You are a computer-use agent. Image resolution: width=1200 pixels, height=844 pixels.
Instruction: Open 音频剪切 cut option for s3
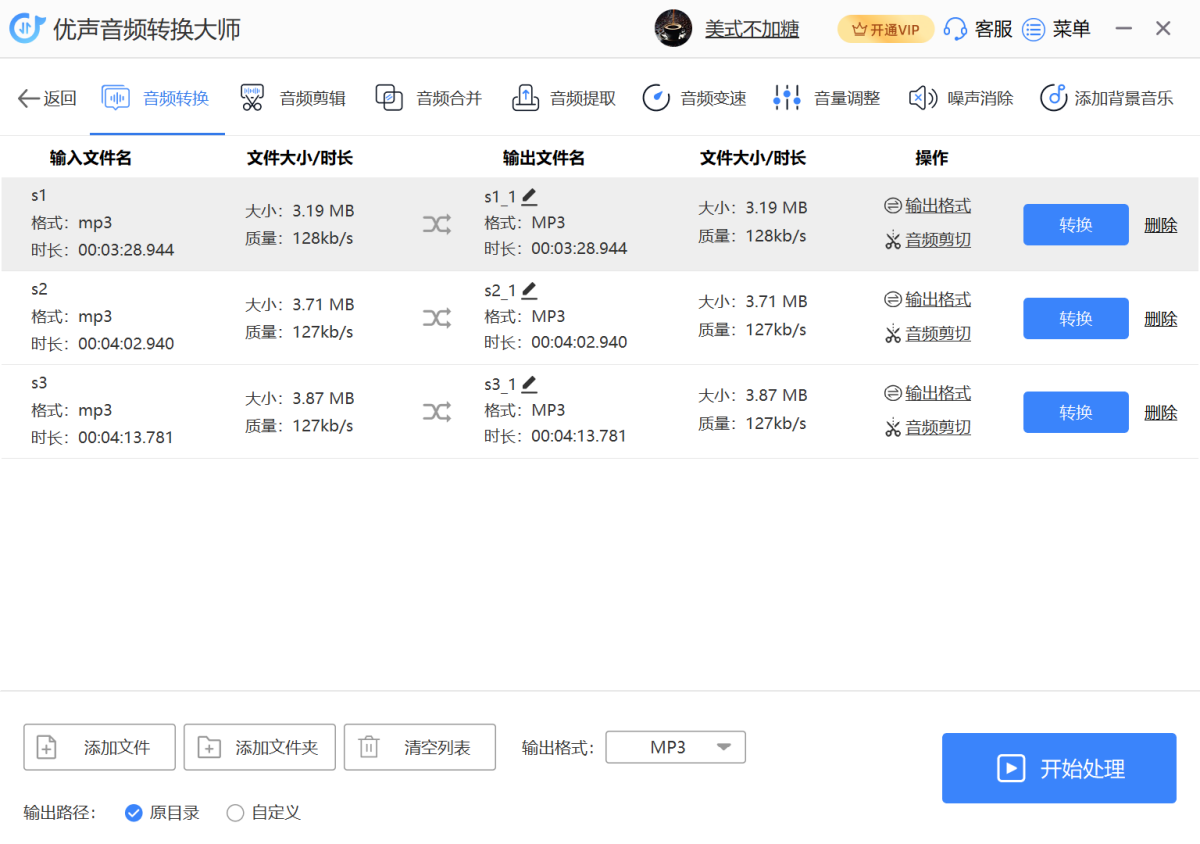click(936, 427)
